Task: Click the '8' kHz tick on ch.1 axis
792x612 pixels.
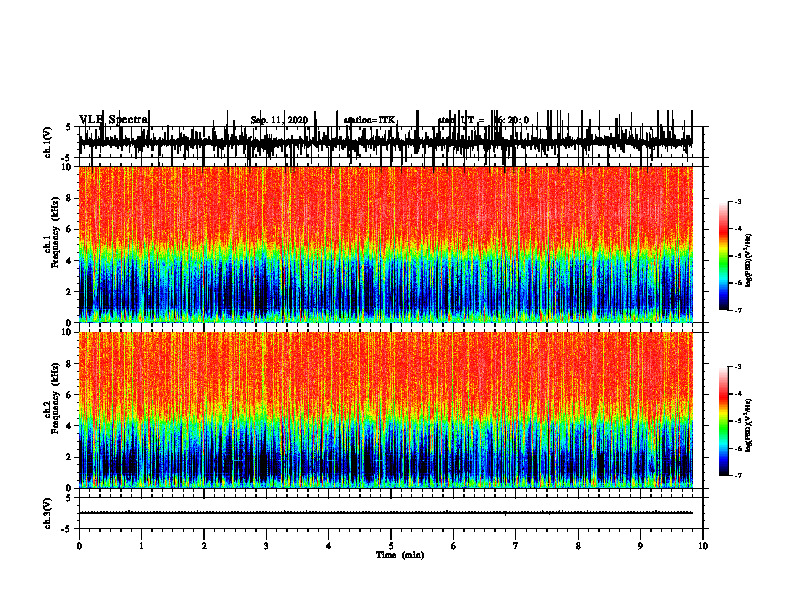Action: [70, 198]
